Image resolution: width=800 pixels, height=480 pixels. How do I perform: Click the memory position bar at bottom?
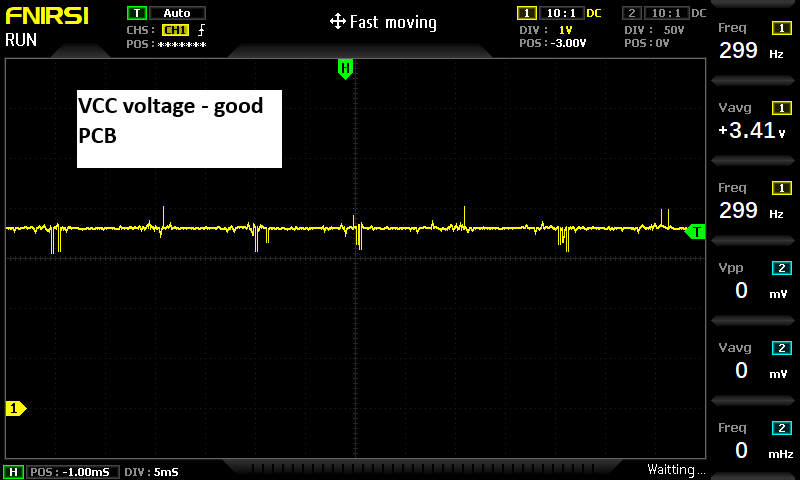pyautogui.click(x=423, y=468)
